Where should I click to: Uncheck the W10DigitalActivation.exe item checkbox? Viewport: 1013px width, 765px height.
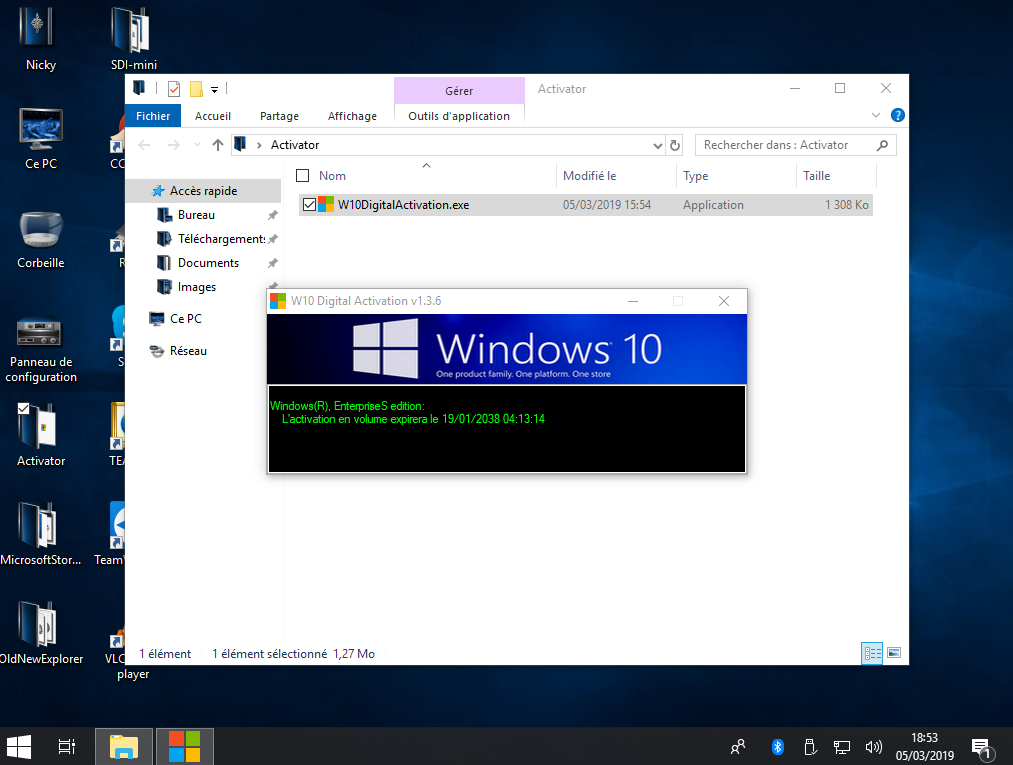coord(309,204)
